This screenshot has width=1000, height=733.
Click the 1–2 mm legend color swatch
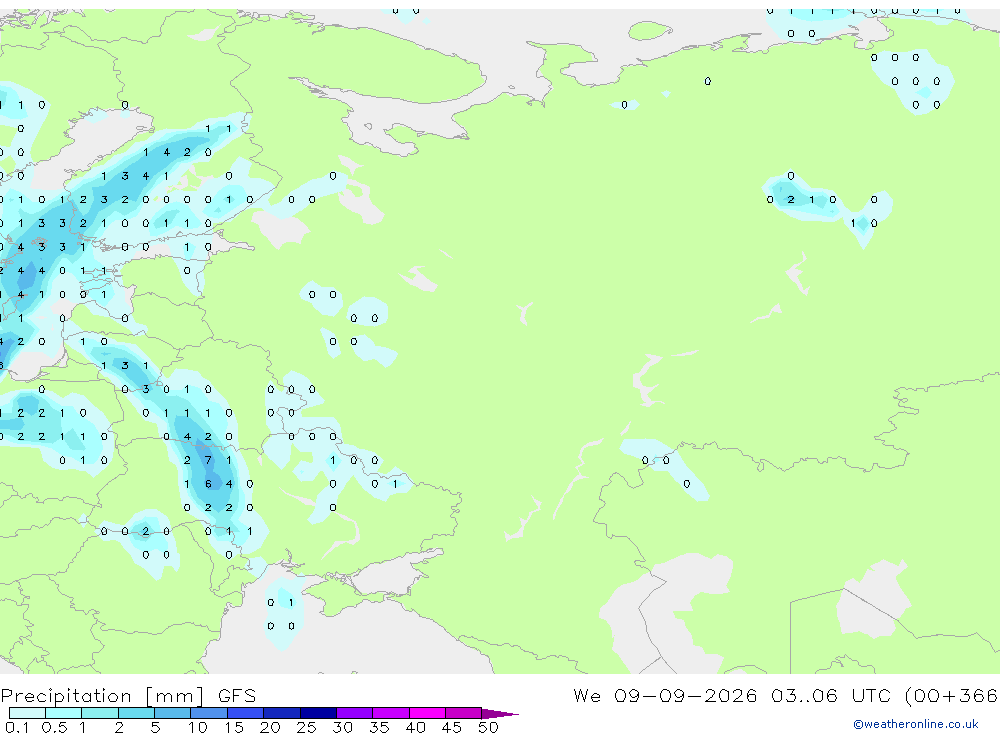click(100, 713)
